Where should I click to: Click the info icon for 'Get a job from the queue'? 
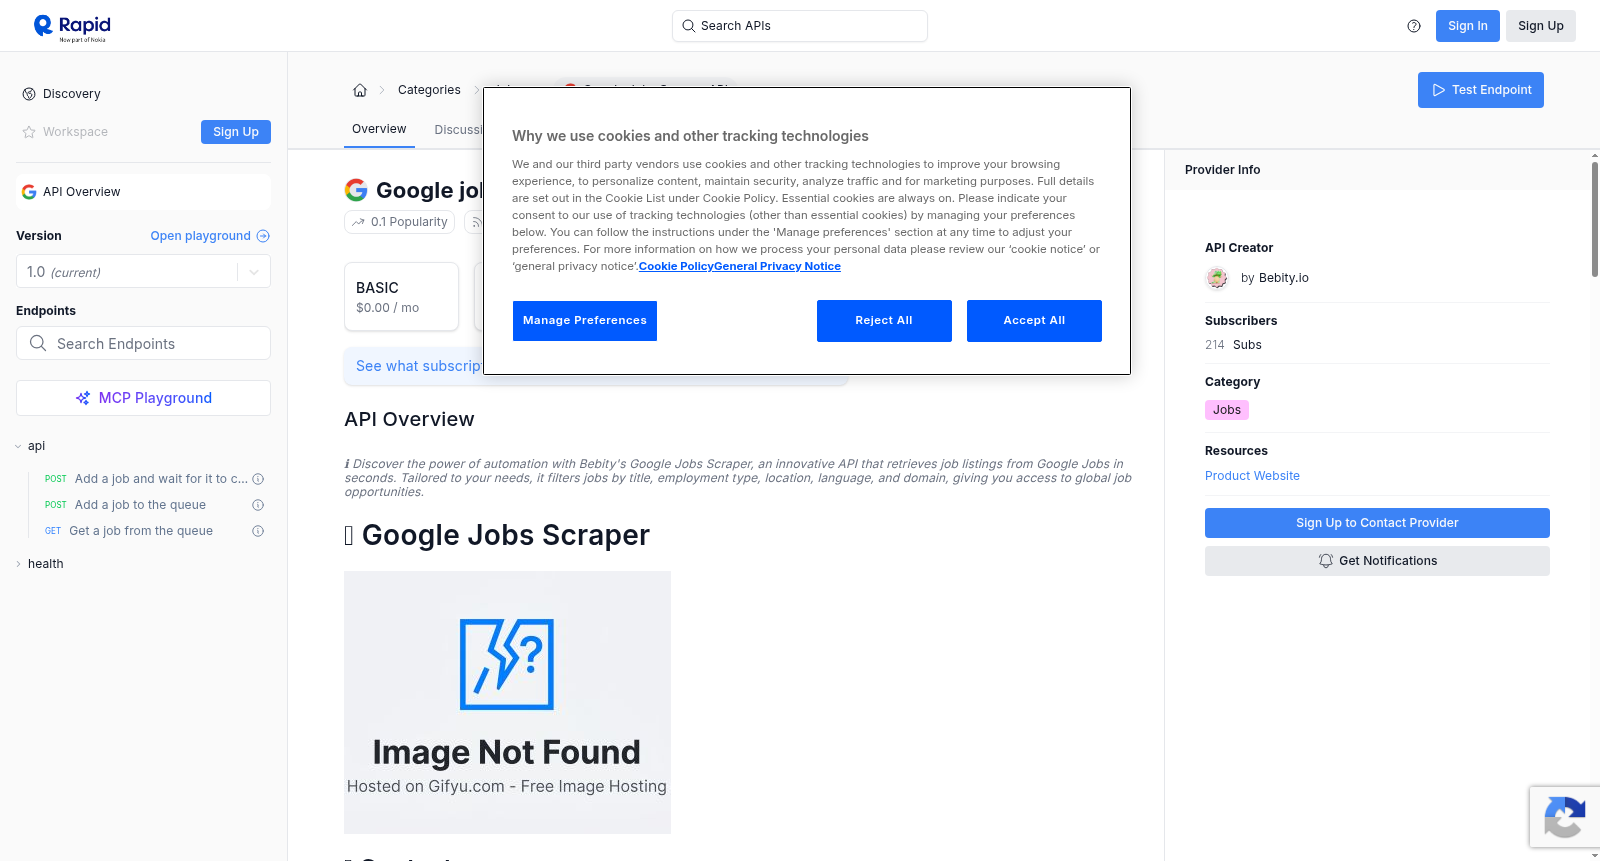tap(258, 531)
